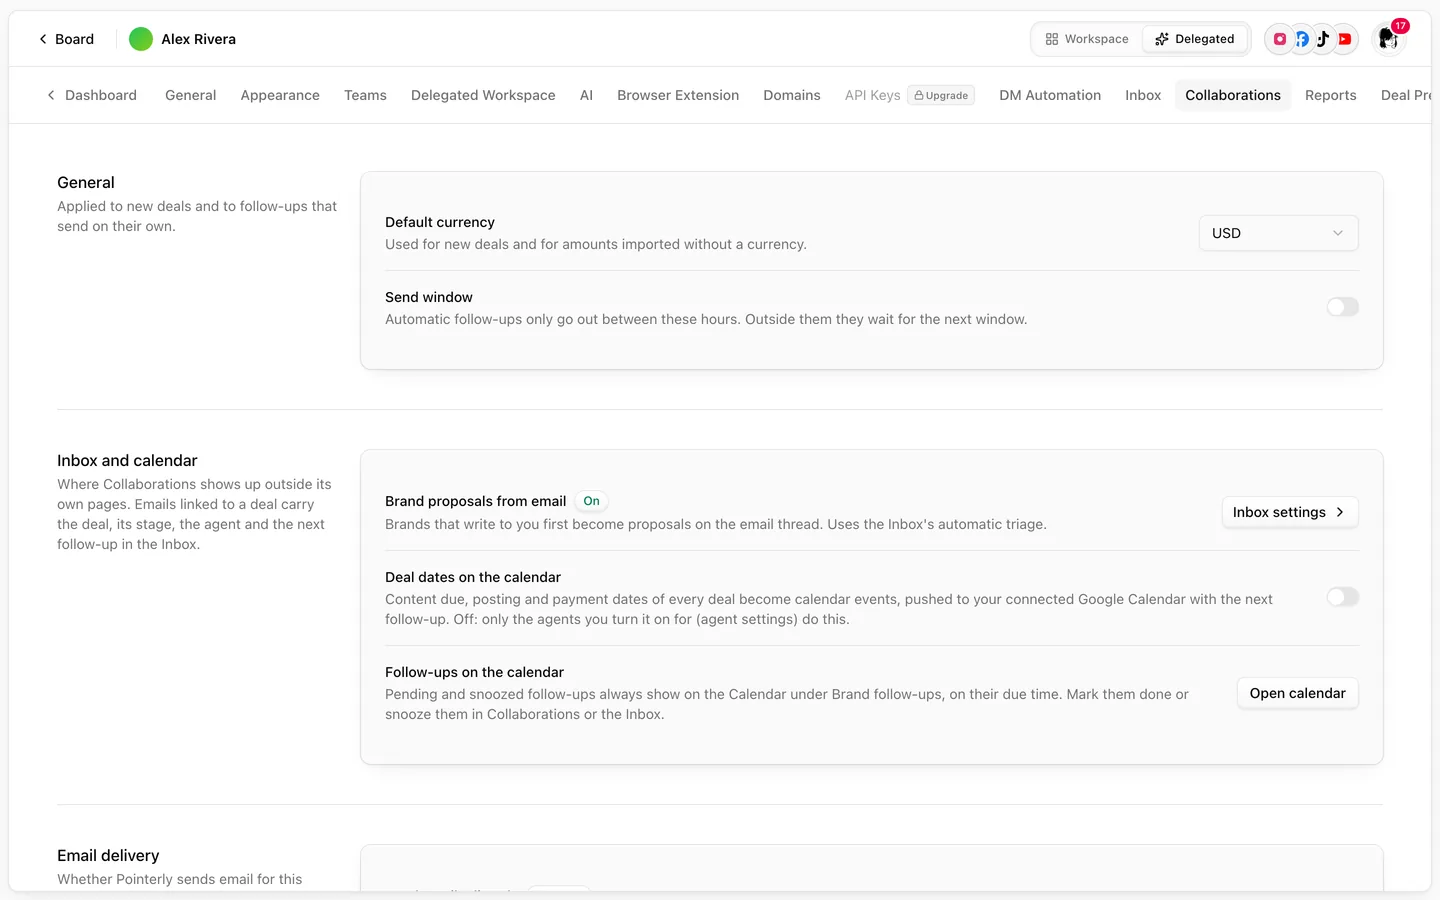Click the back chevron beside Dashboard
1440x900 pixels.
click(51, 95)
